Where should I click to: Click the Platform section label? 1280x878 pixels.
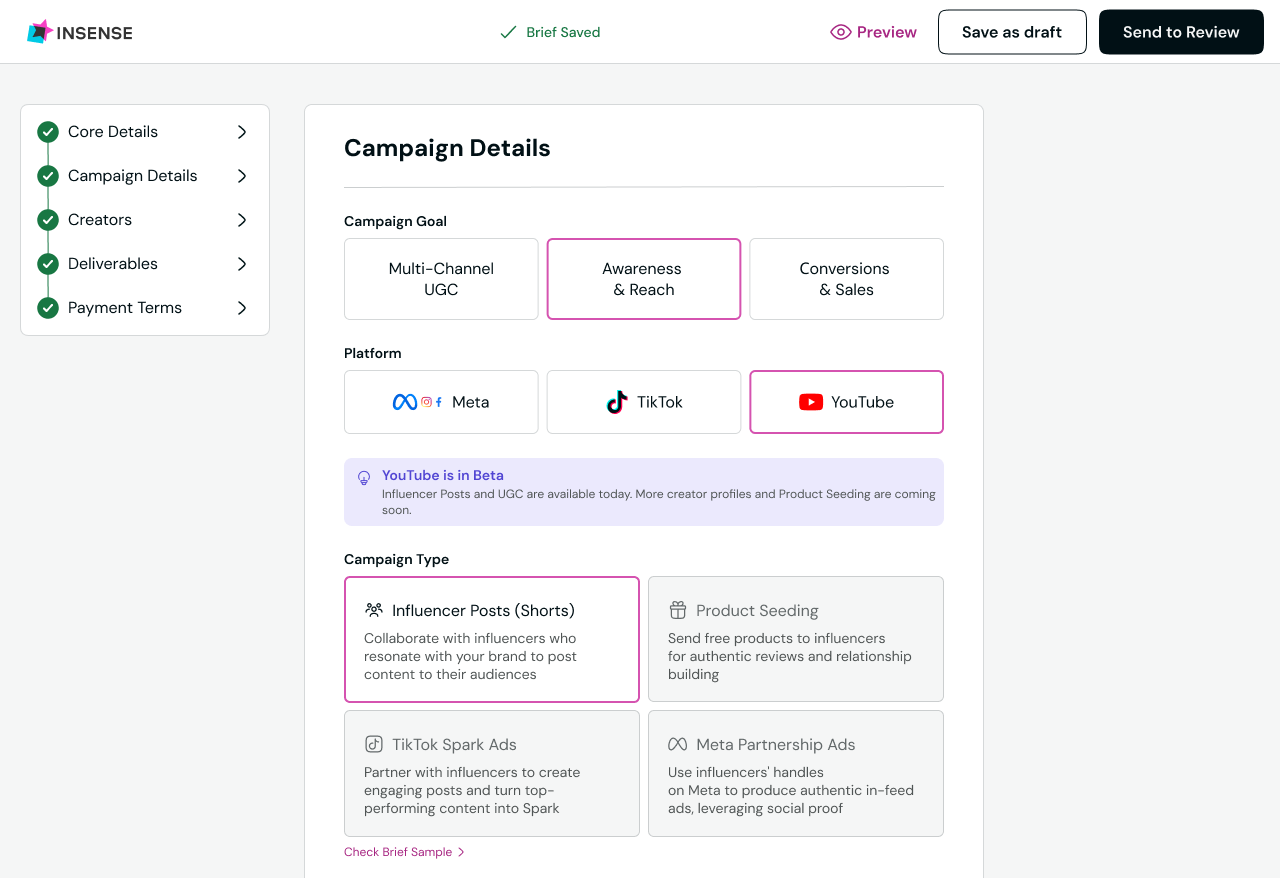[372, 353]
